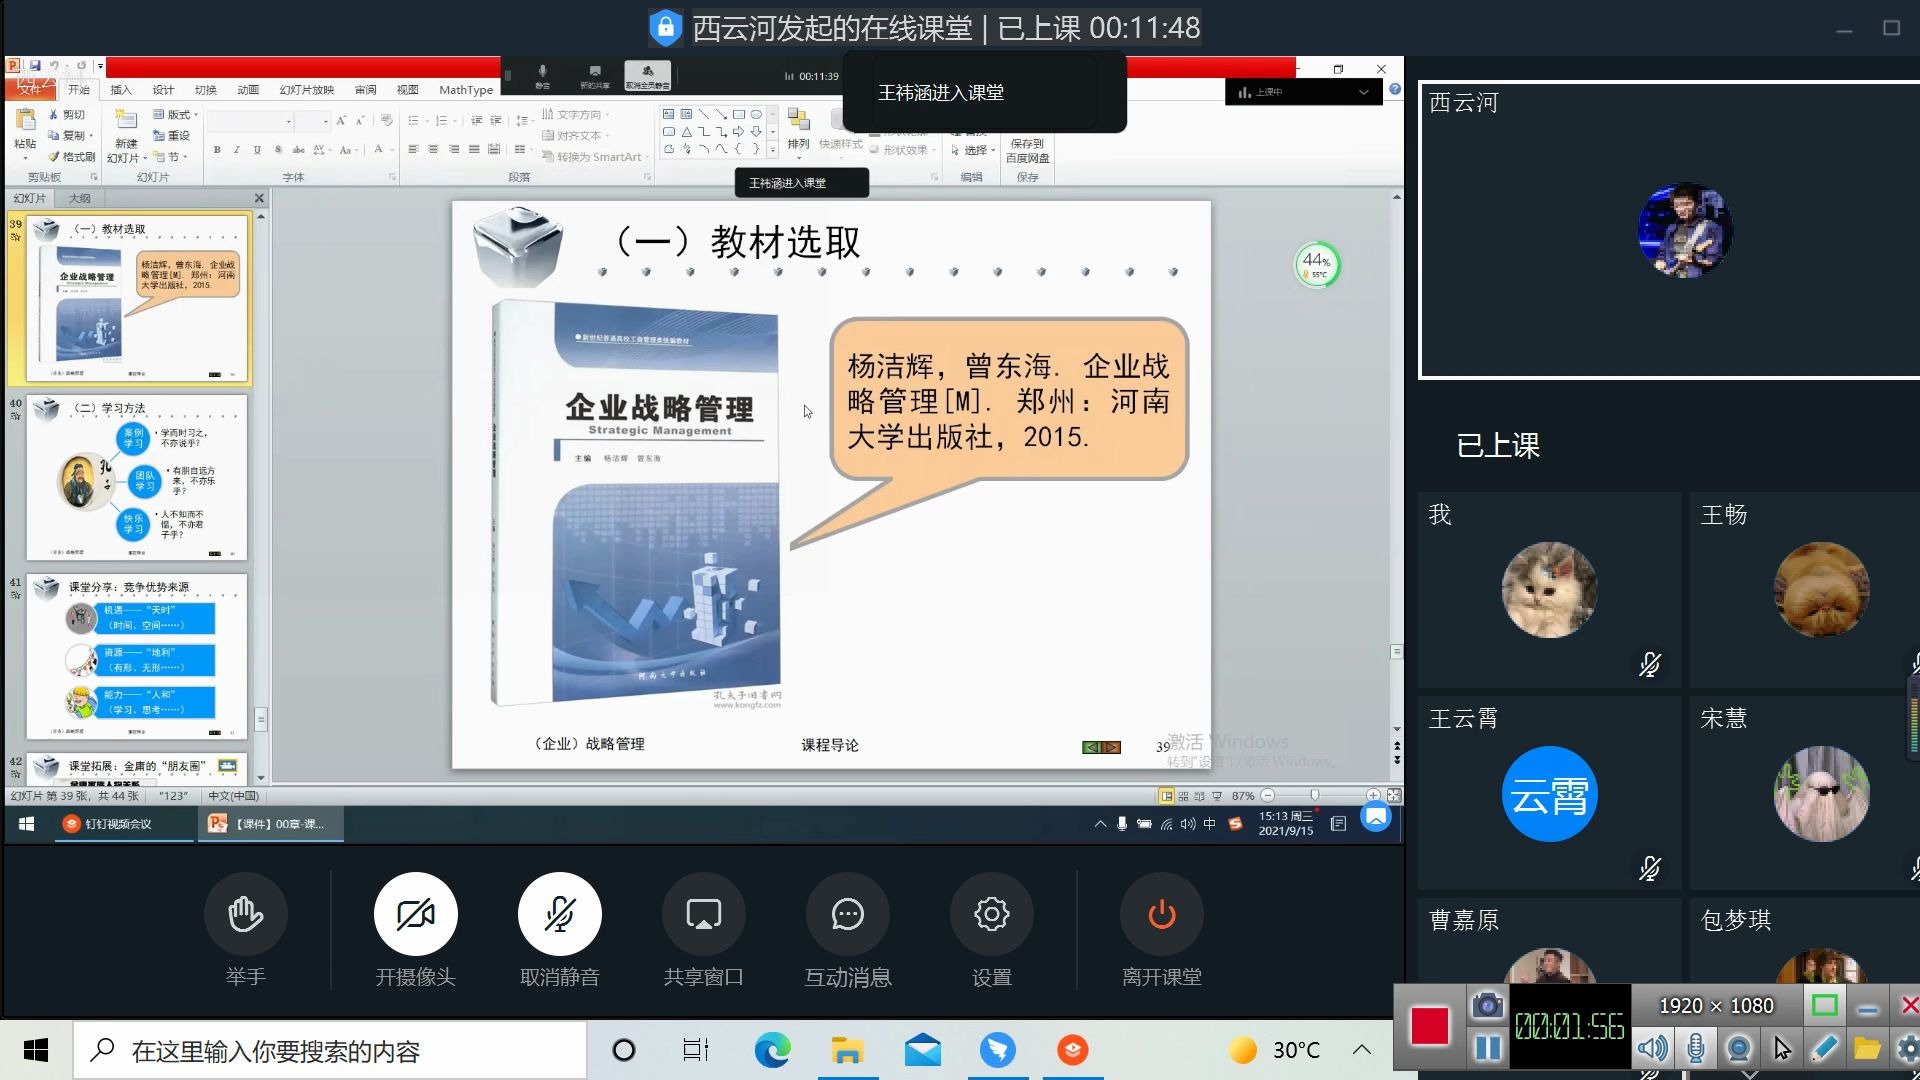The height and width of the screenshot is (1080, 1920).
Task: Open 互动消息 chat messages
Action: 847,914
